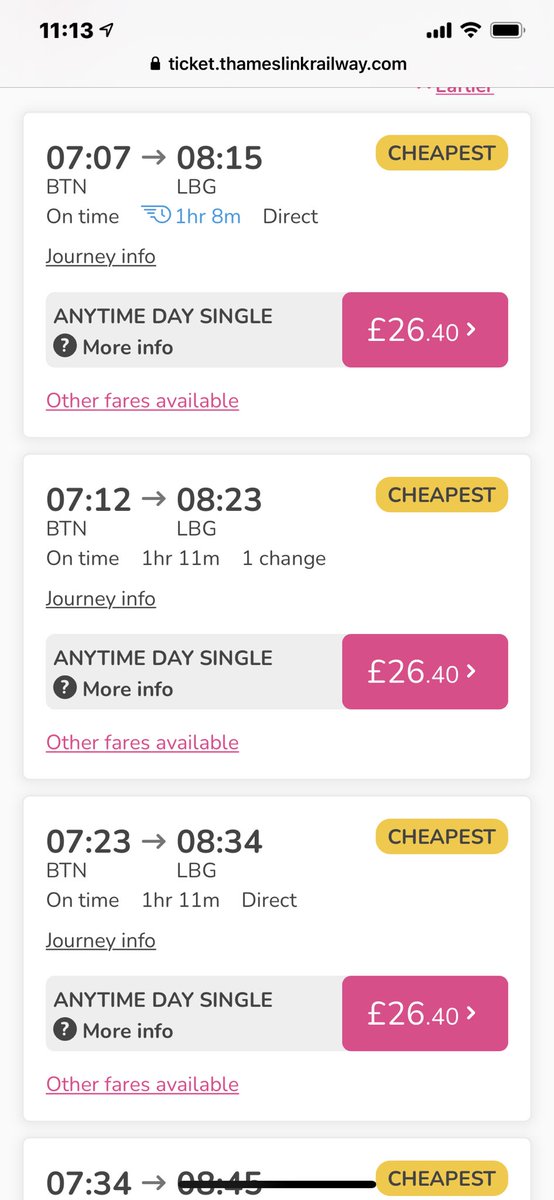This screenshot has width=554, height=1200.
Task: Tap the question mark icon for 07:23 fare
Action: point(65,1031)
